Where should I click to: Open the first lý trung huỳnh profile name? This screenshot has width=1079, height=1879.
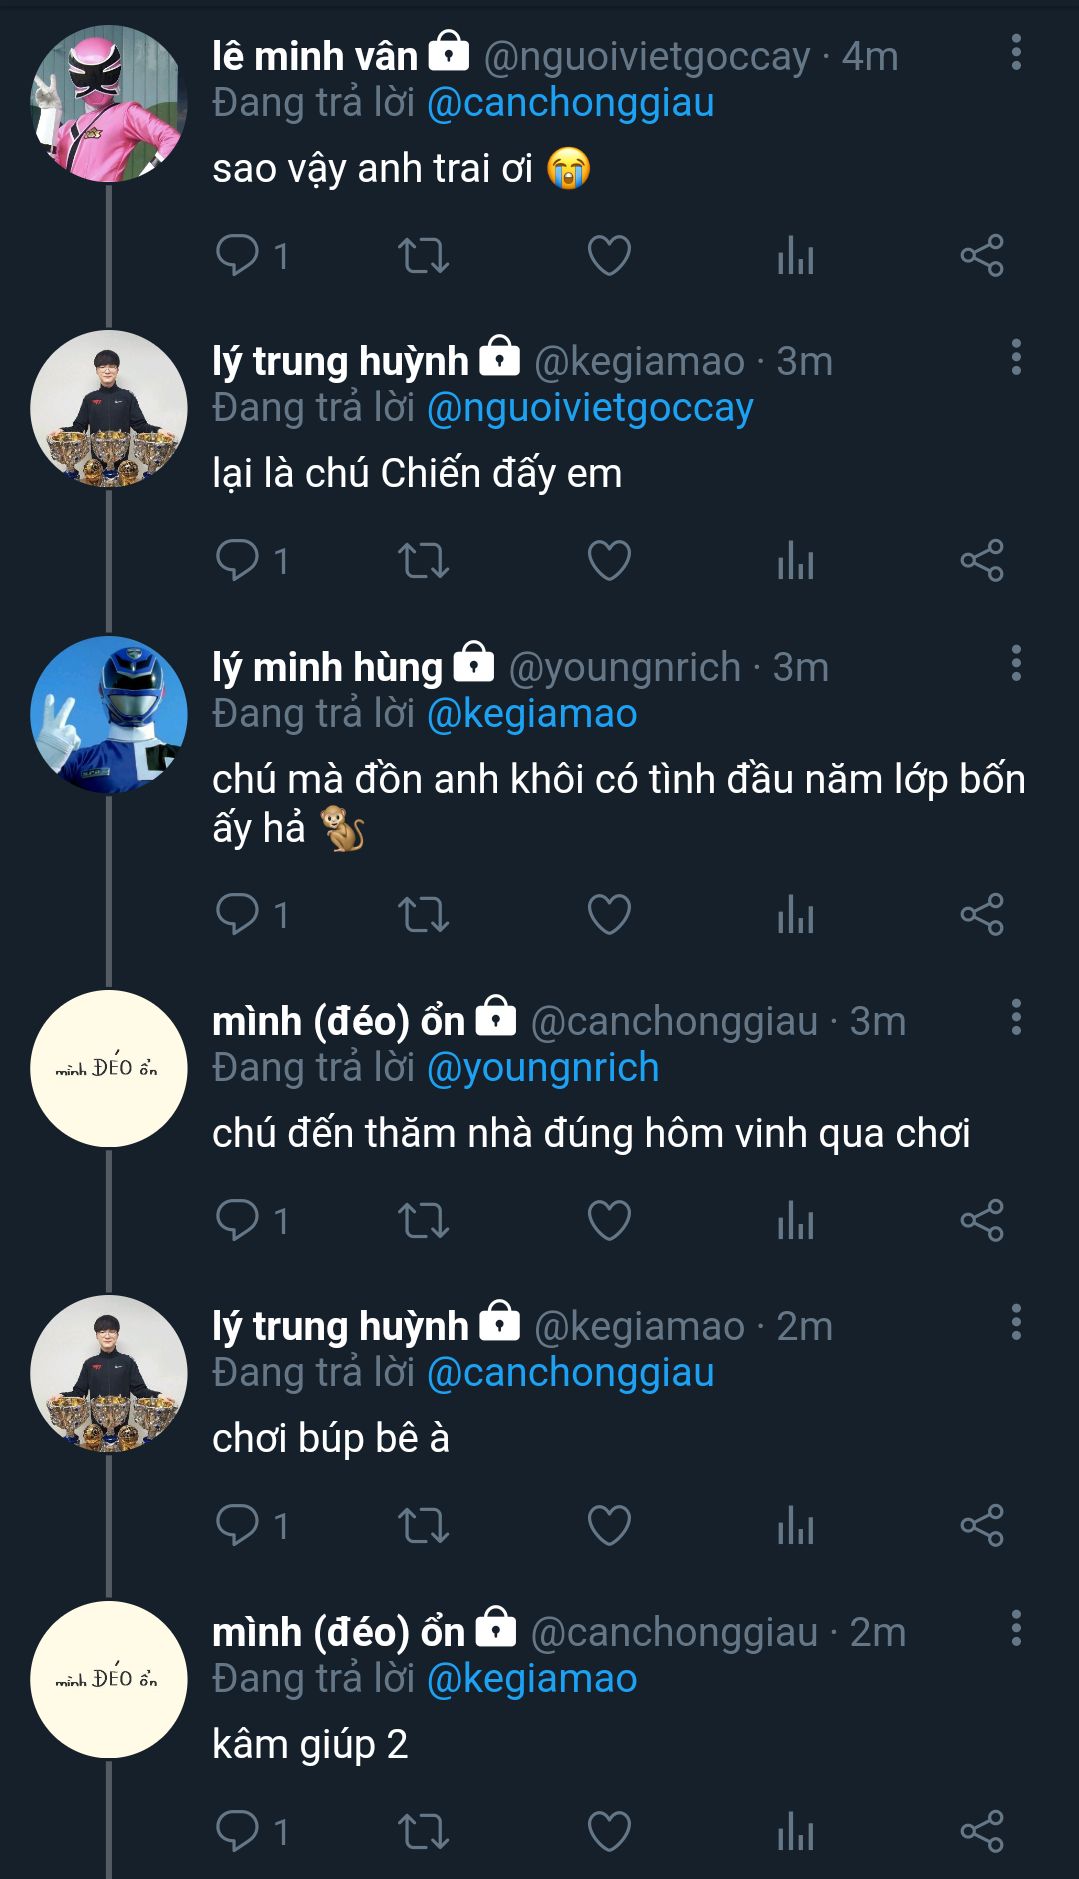point(340,361)
